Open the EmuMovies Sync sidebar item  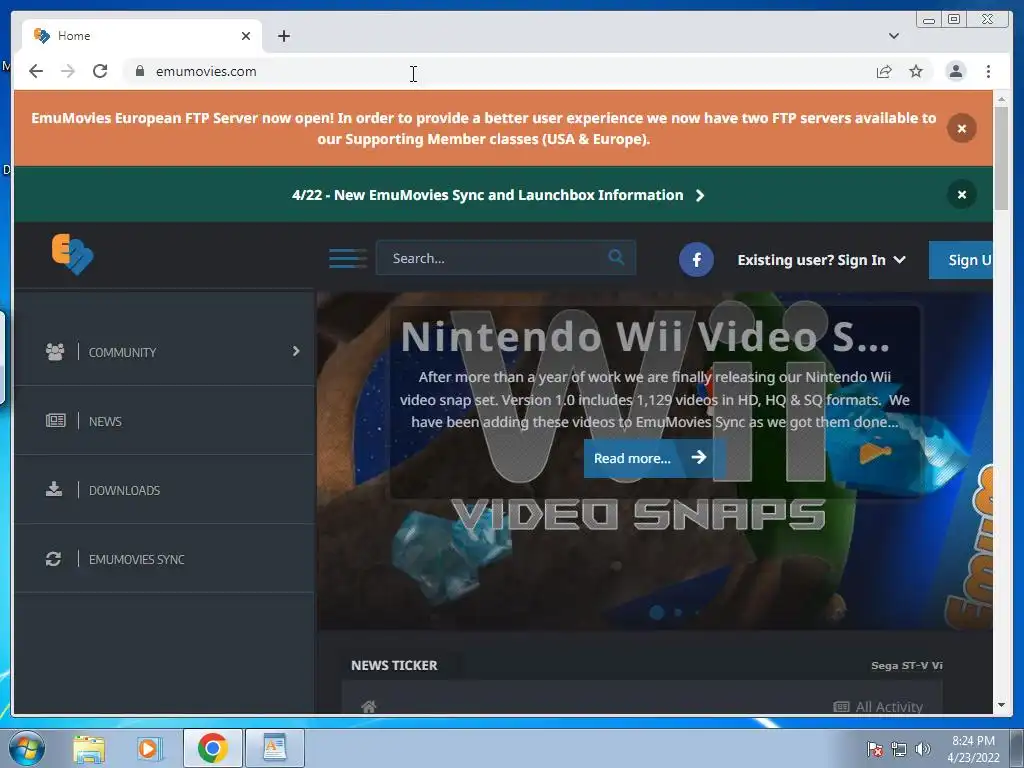coord(164,559)
